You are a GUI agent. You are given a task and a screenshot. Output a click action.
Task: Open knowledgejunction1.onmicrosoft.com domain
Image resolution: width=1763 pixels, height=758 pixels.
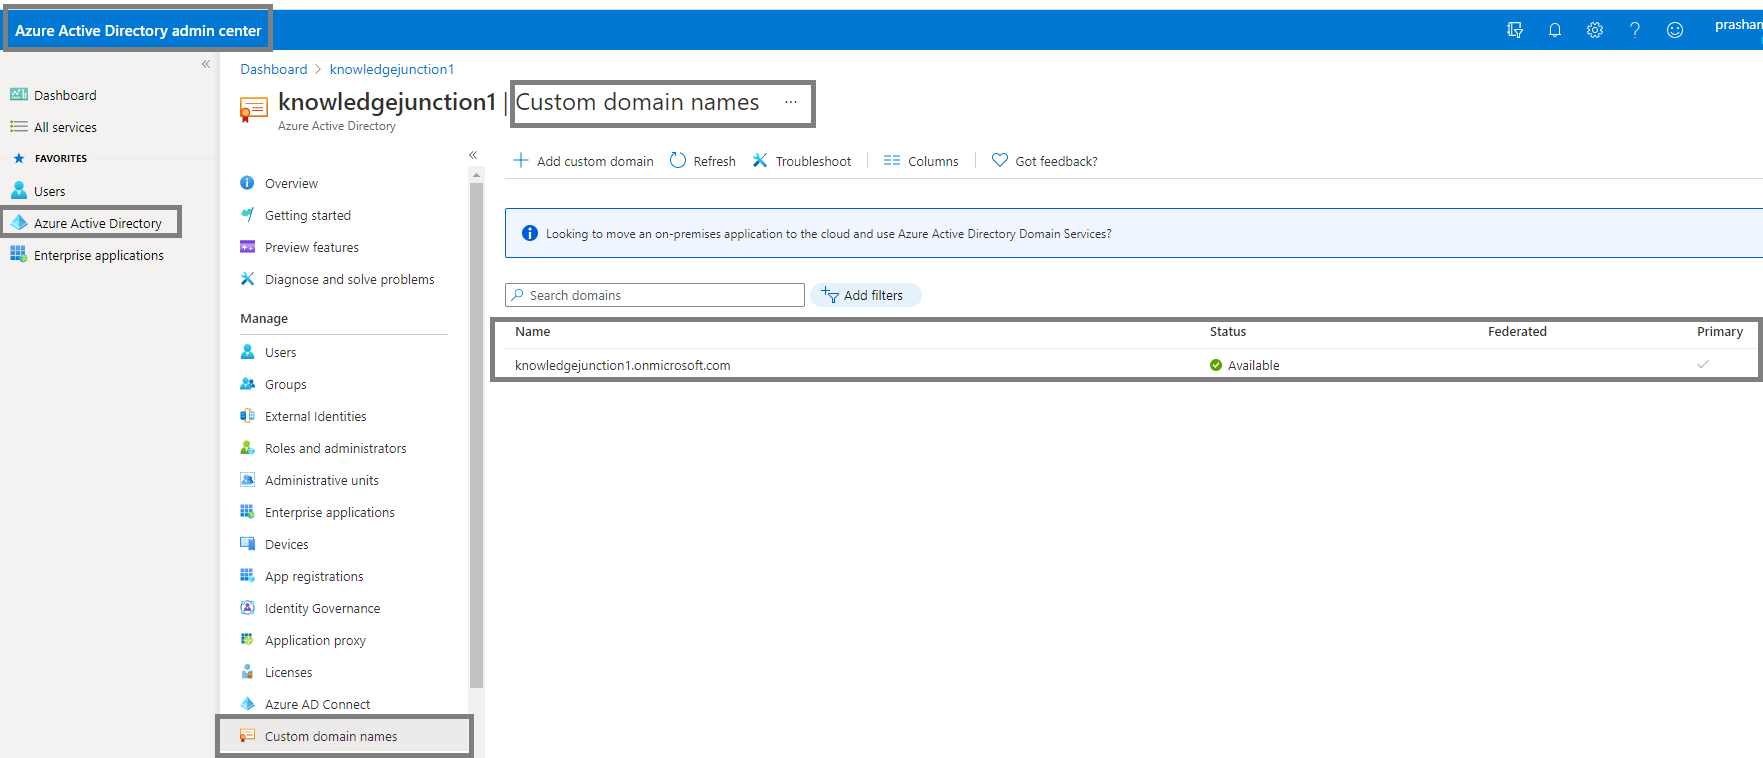pyautogui.click(x=623, y=365)
